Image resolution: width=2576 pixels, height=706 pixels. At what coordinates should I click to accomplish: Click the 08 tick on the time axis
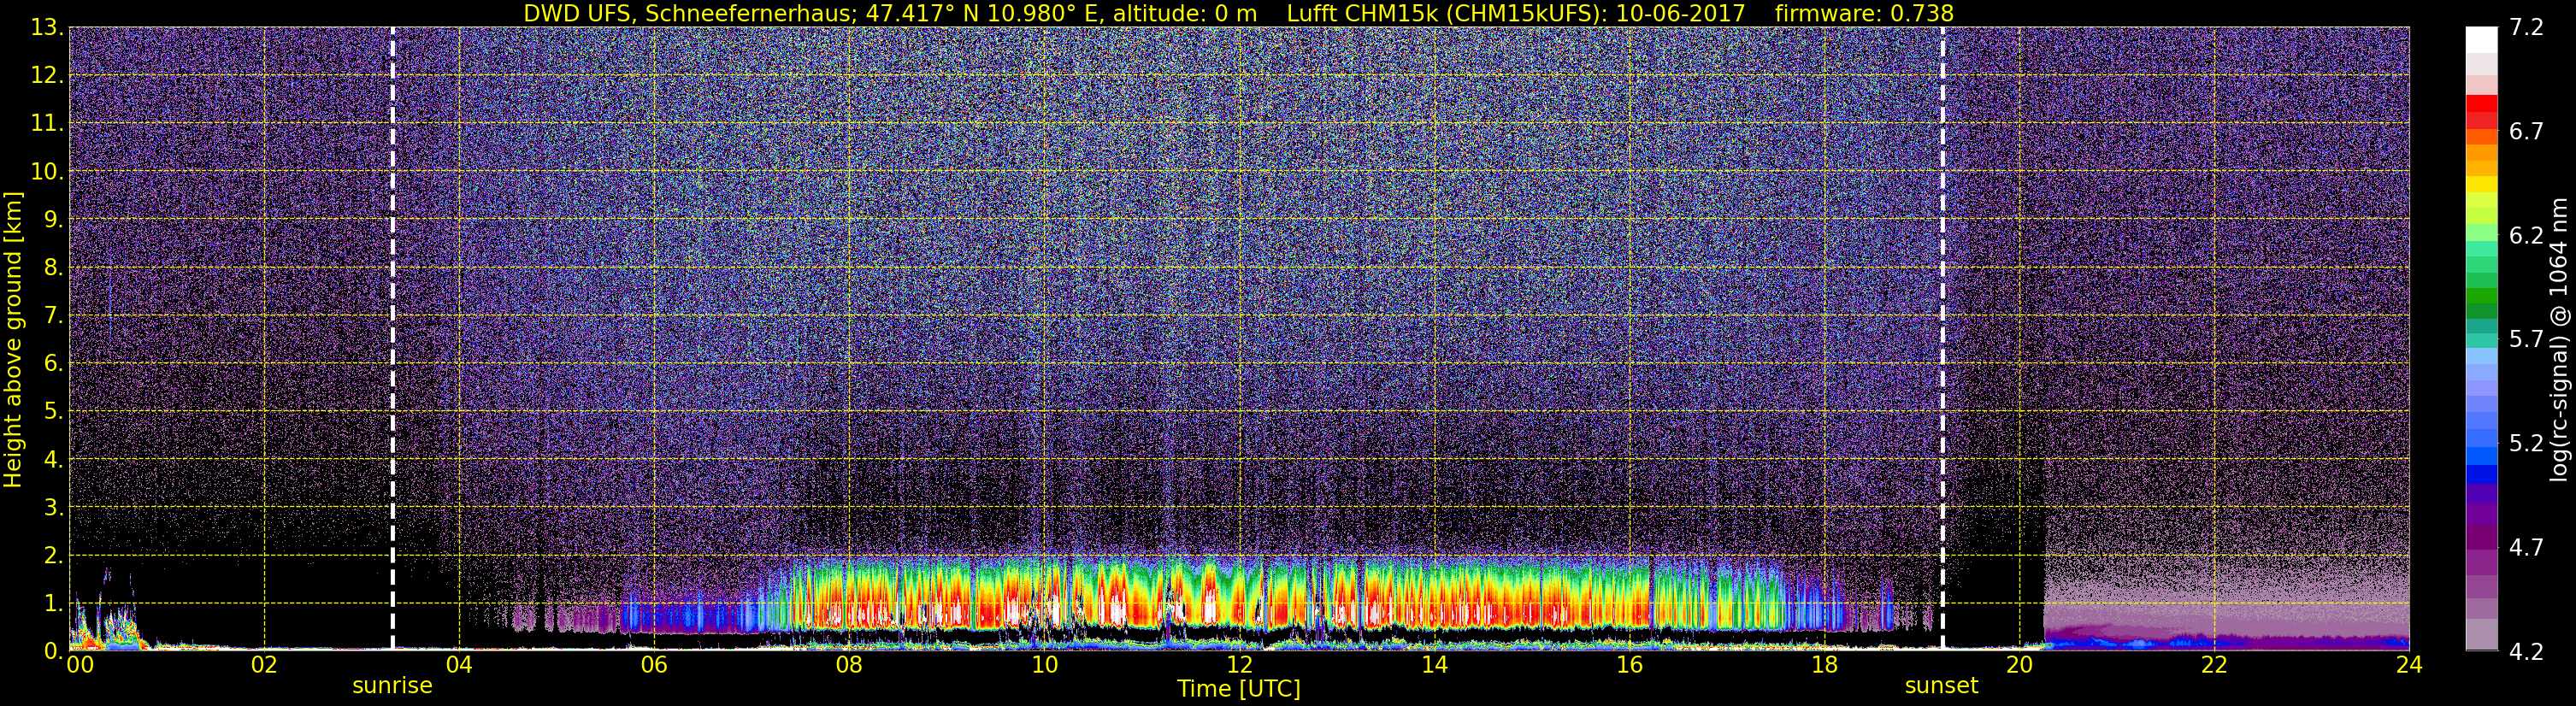point(849,666)
